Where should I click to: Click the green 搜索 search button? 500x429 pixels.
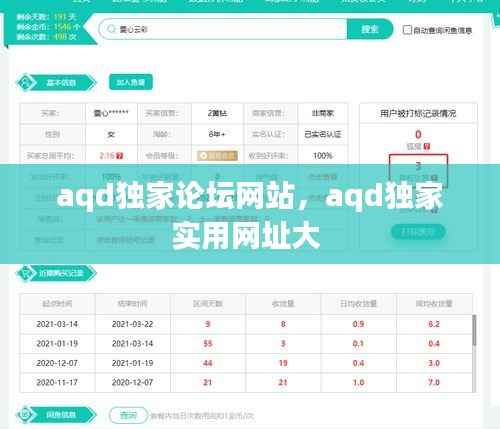[x=370, y=29]
